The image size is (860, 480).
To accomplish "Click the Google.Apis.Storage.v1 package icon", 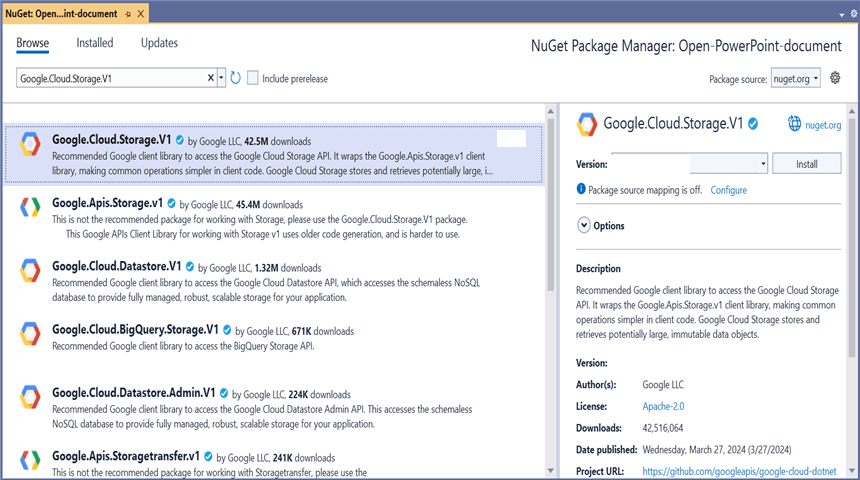I will [30, 207].
